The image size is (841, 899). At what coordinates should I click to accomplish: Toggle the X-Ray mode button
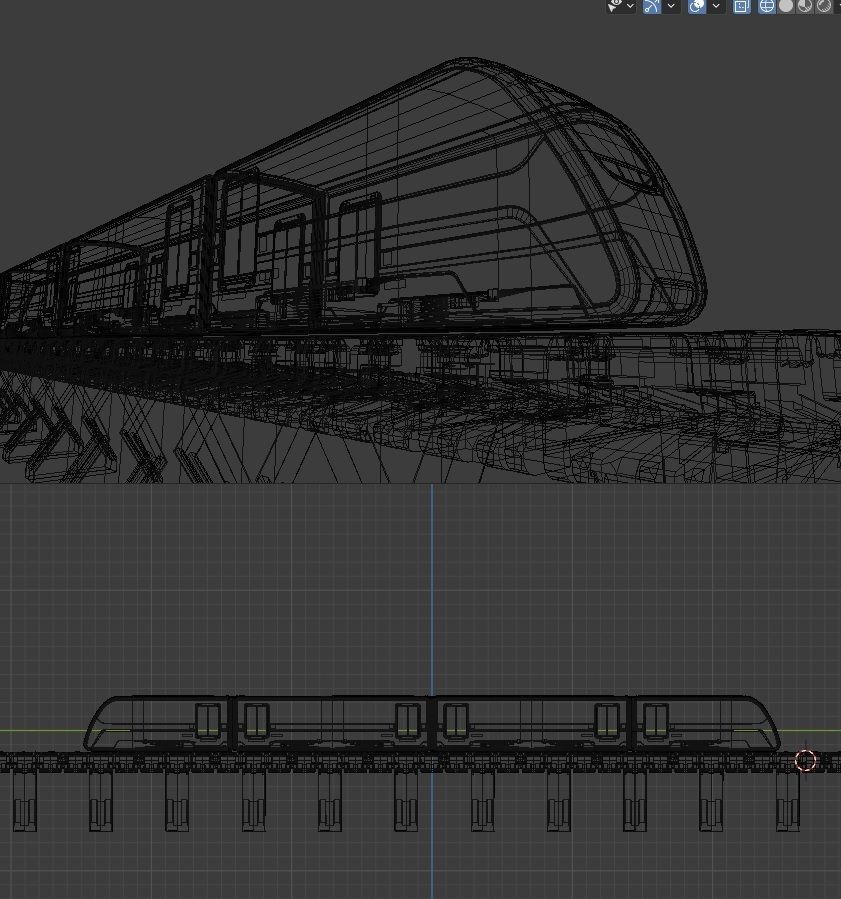[741, 6]
